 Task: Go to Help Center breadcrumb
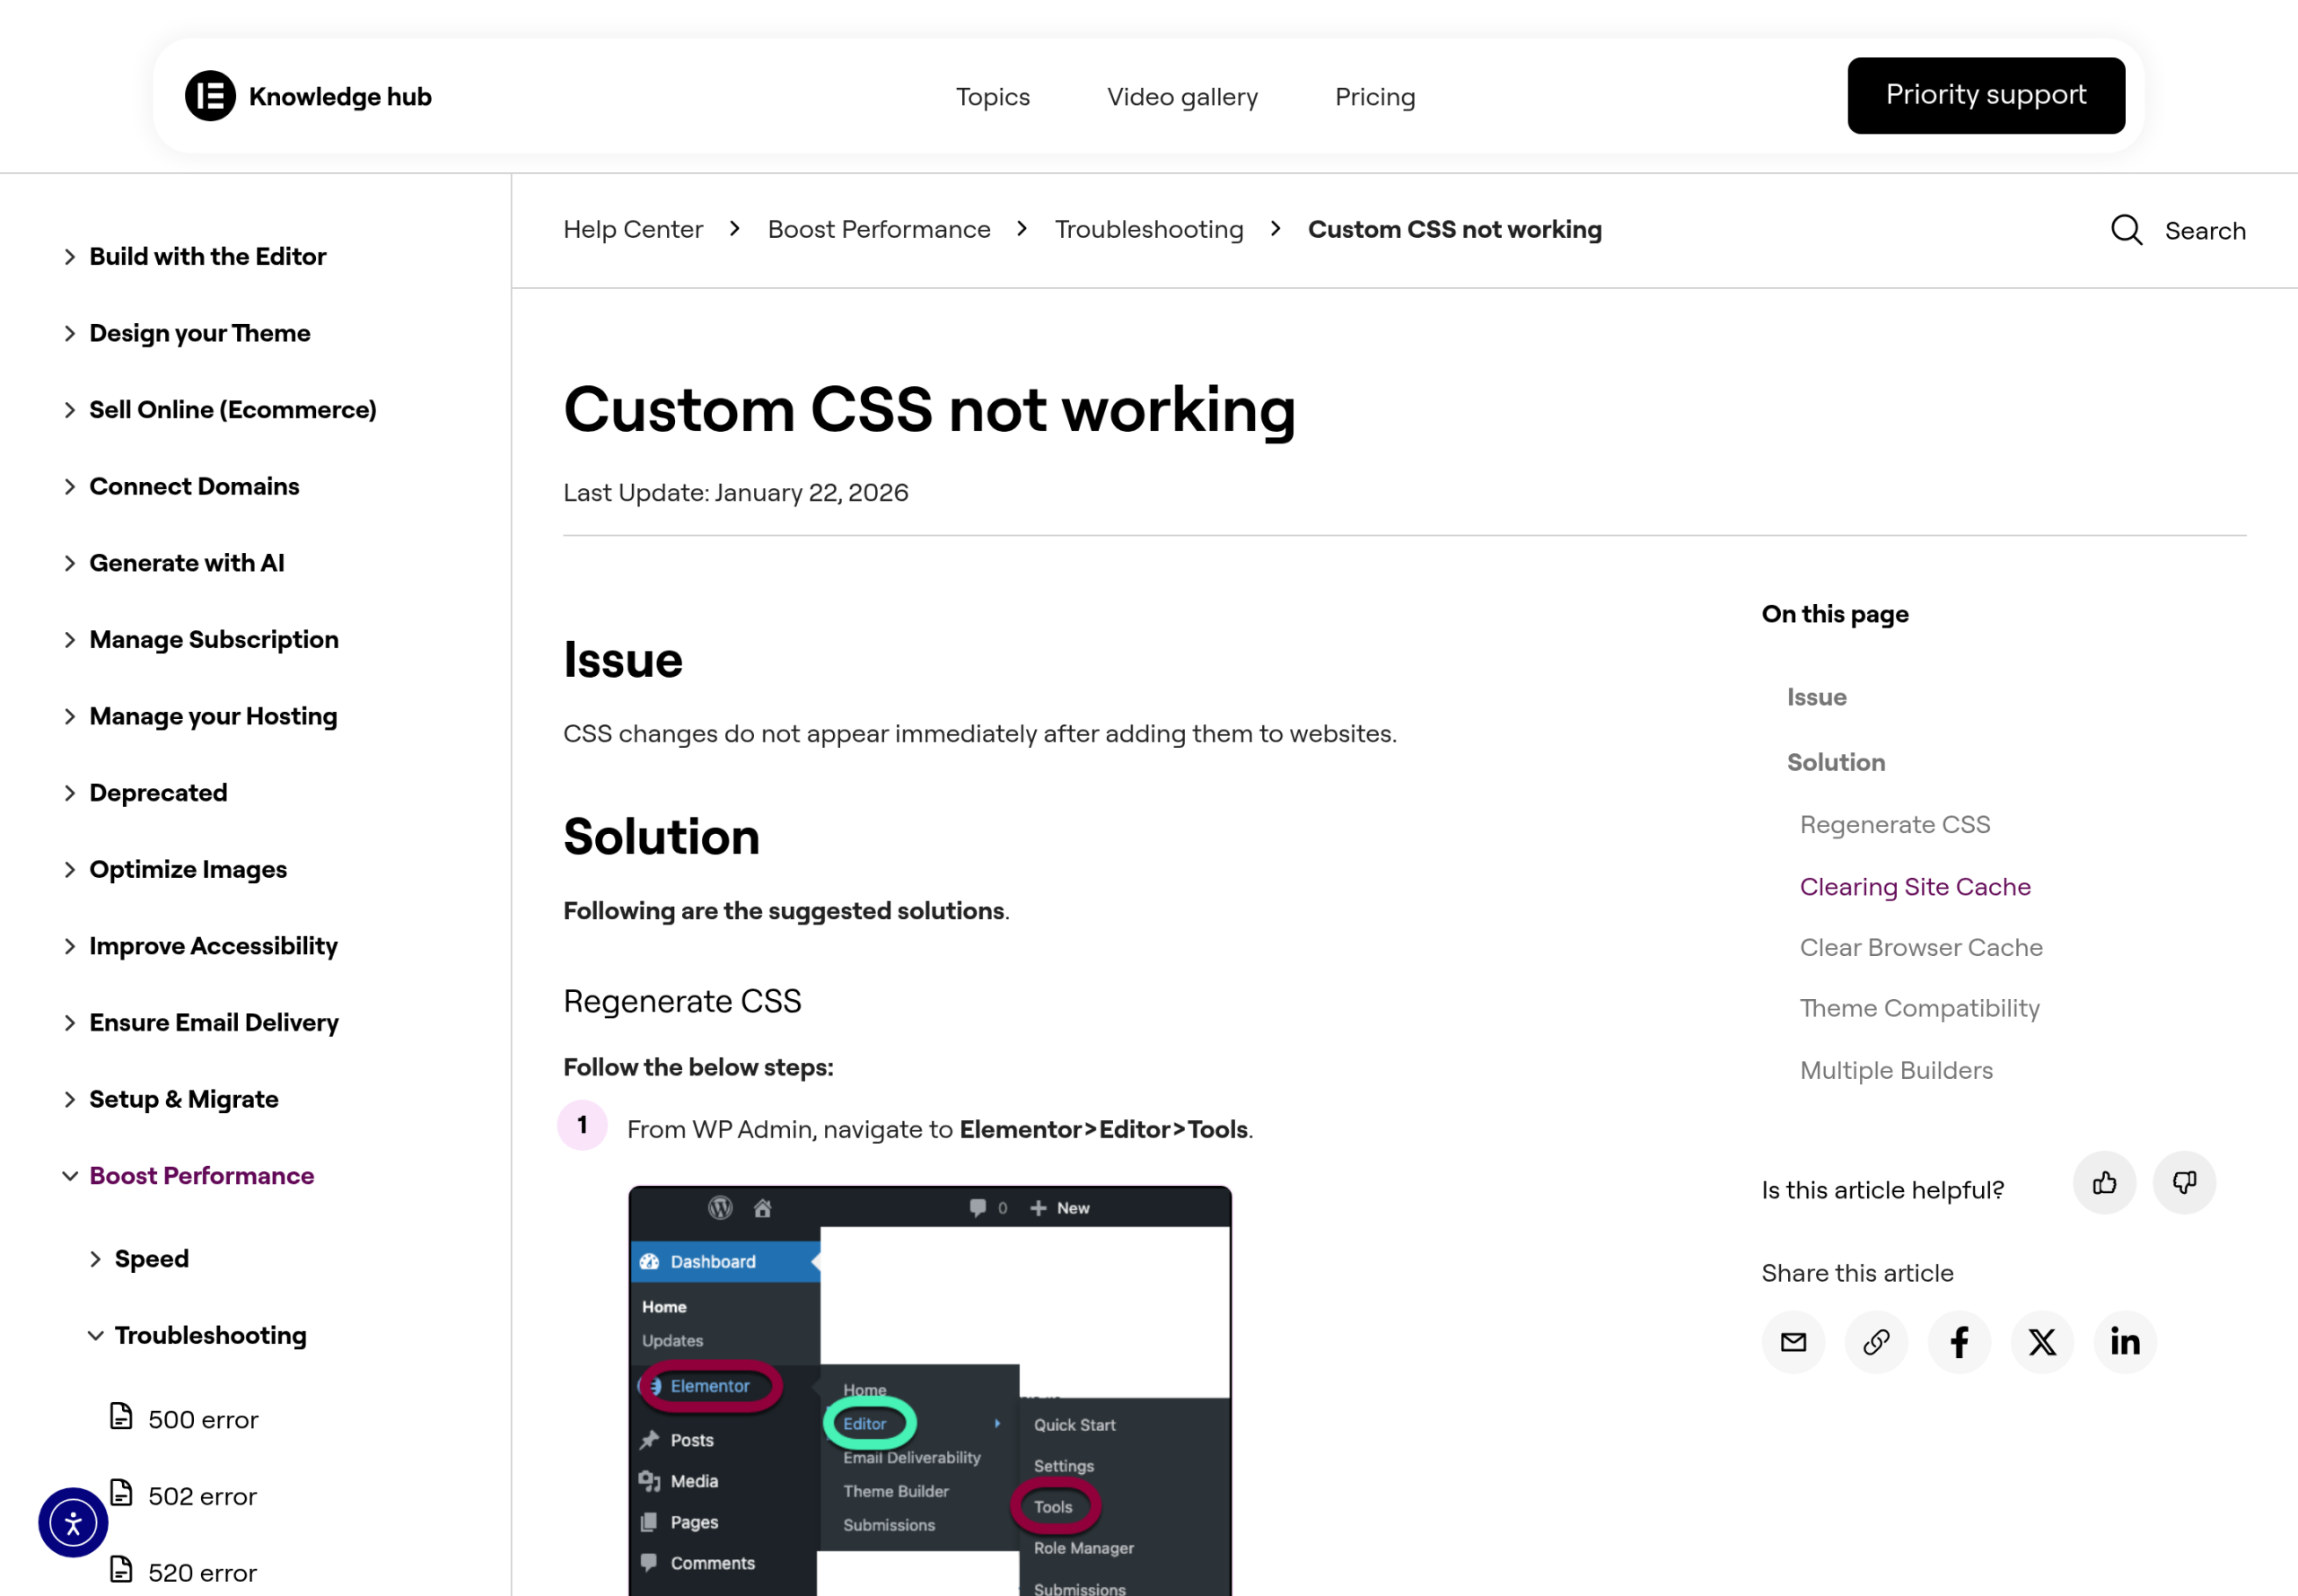click(633, 229)
